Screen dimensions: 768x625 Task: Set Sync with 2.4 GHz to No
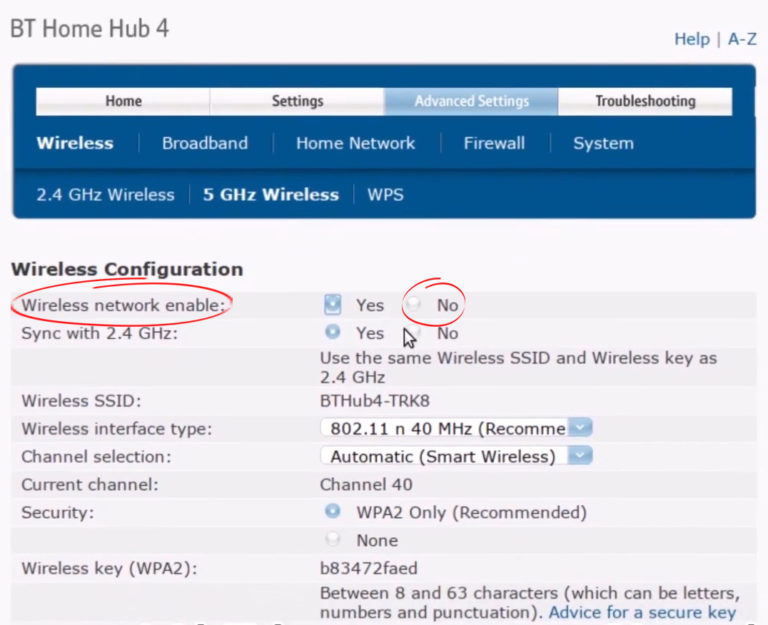[x=414, y=332]
